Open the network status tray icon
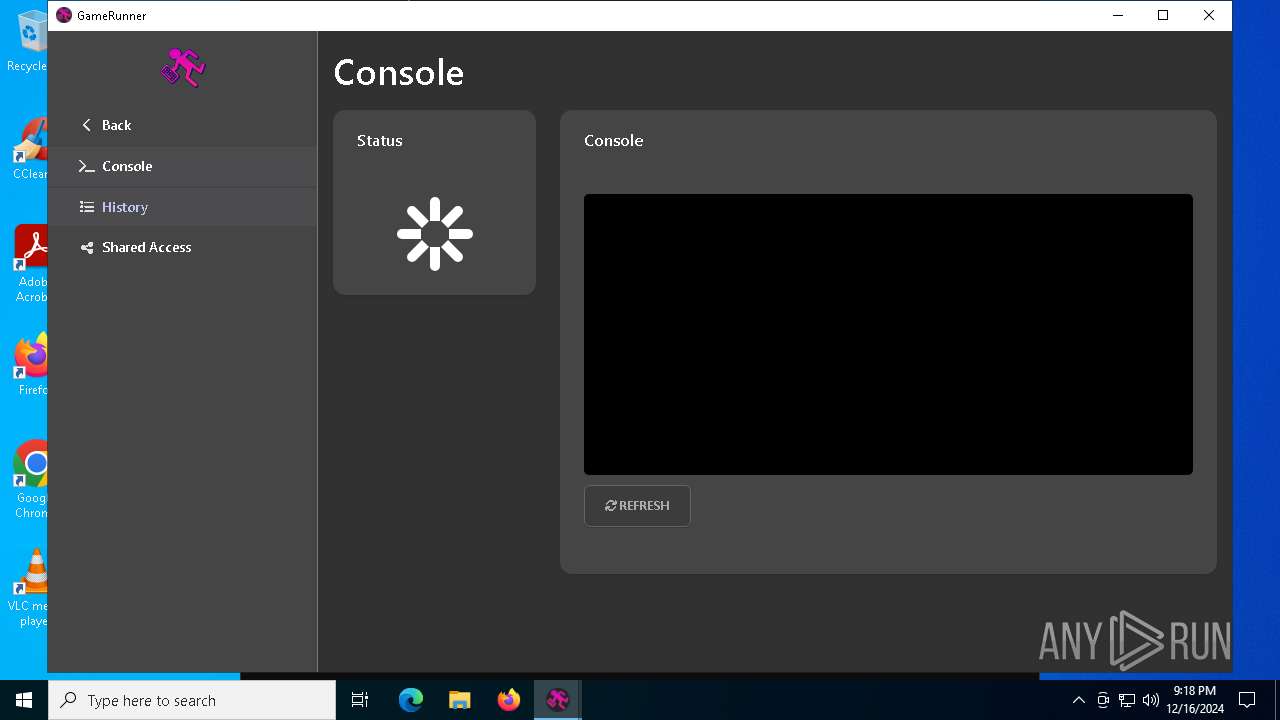 click(x=1127, y=700)
